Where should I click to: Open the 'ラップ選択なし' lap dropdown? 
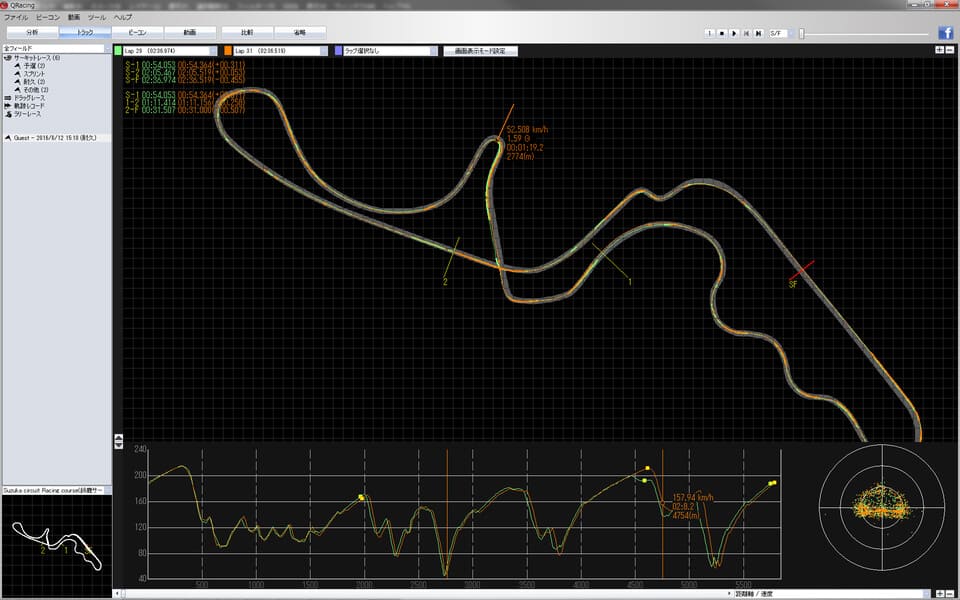click(391, 51)
